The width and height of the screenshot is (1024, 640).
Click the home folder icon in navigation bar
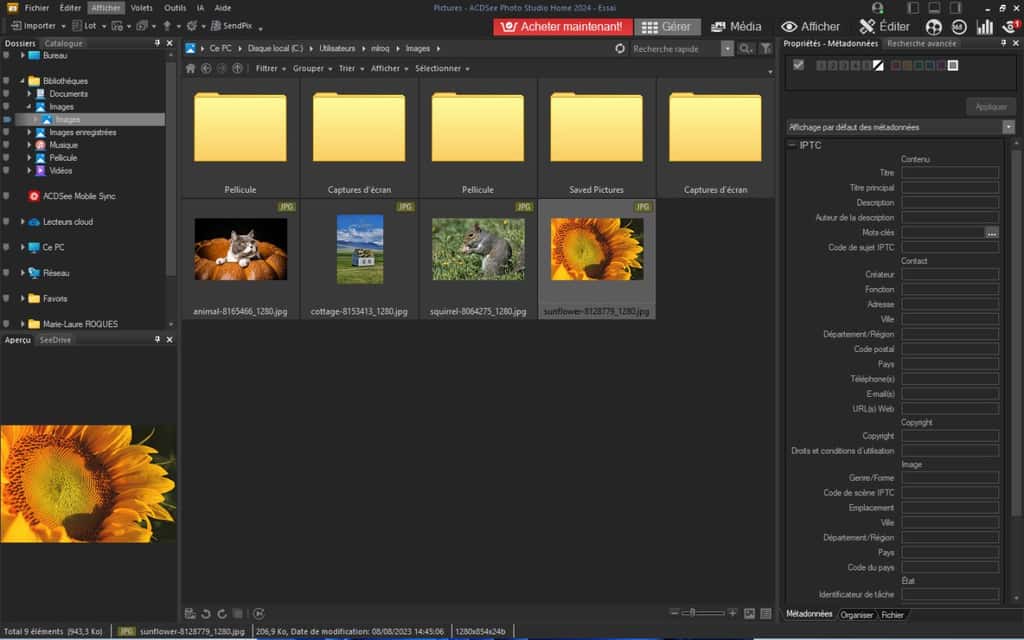click(x=191, y=68)
